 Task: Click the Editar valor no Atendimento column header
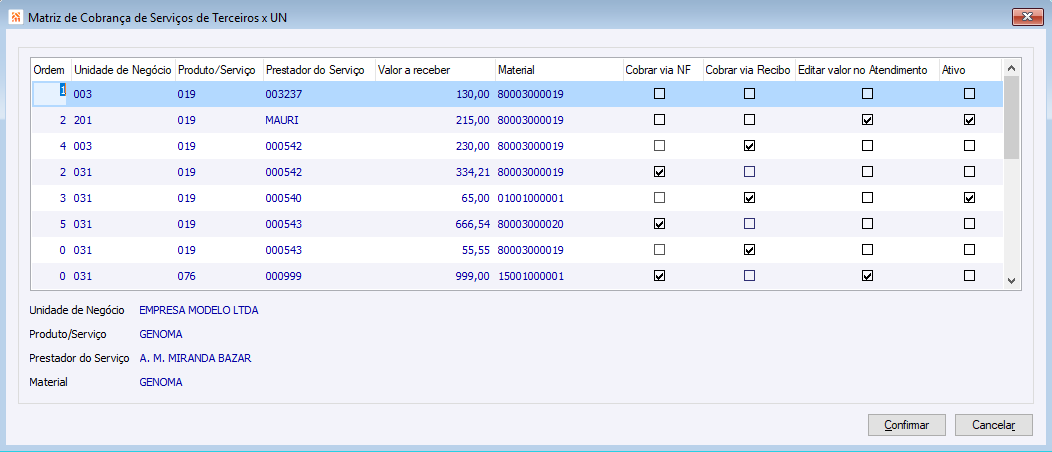pyautogui.click(x=867, y=70)
